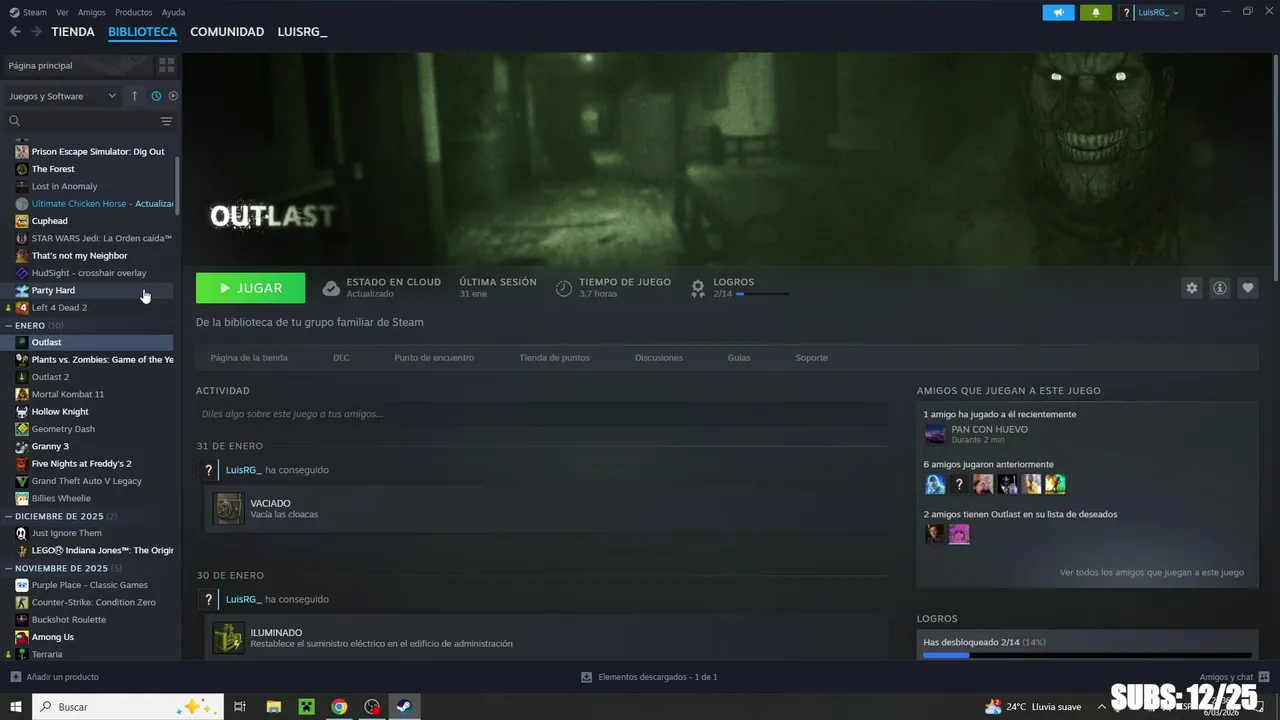Open Página de la tienda link
The width and height of the screenshot is (1280, 720).
pos(249,357)
